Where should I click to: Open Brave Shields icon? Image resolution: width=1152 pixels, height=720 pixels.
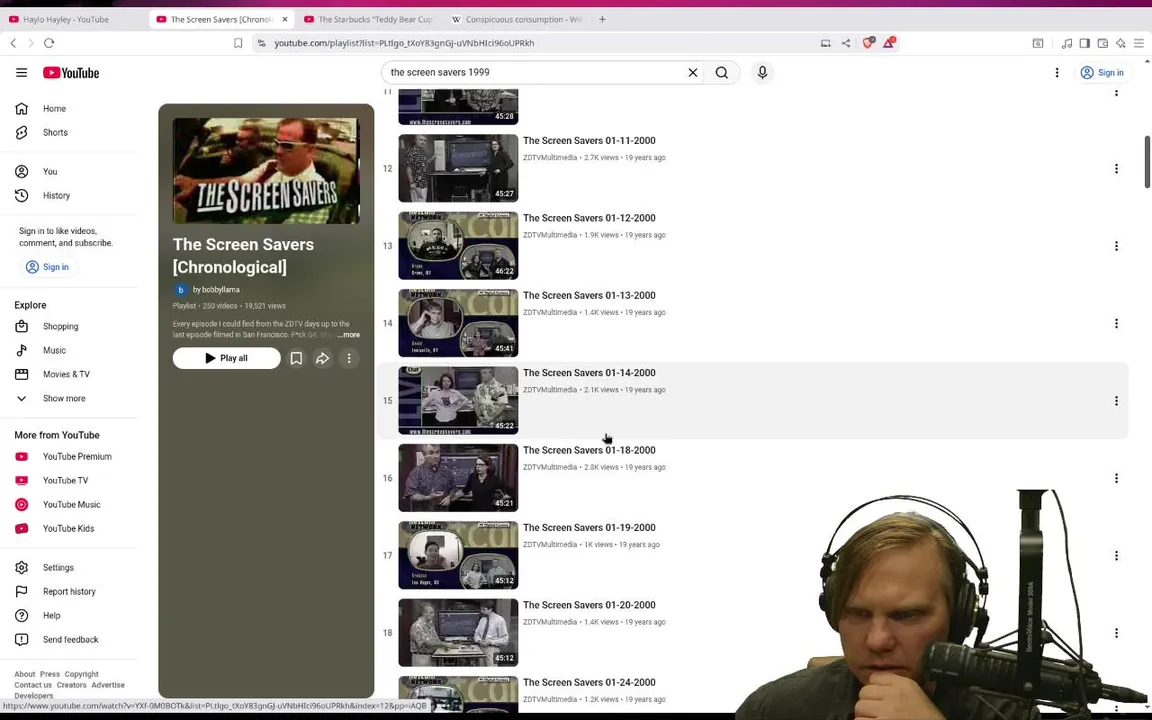(868, 43)
